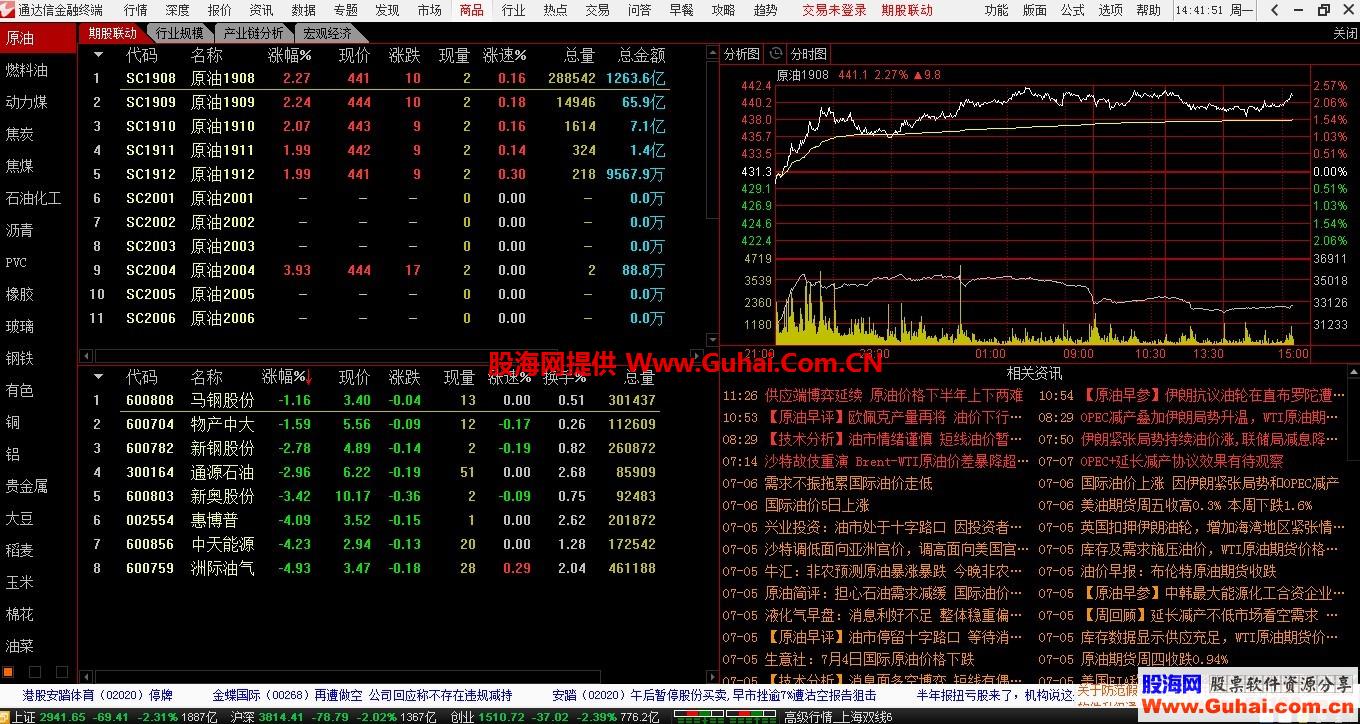Open the 交易 menu

tap(597, 10)
